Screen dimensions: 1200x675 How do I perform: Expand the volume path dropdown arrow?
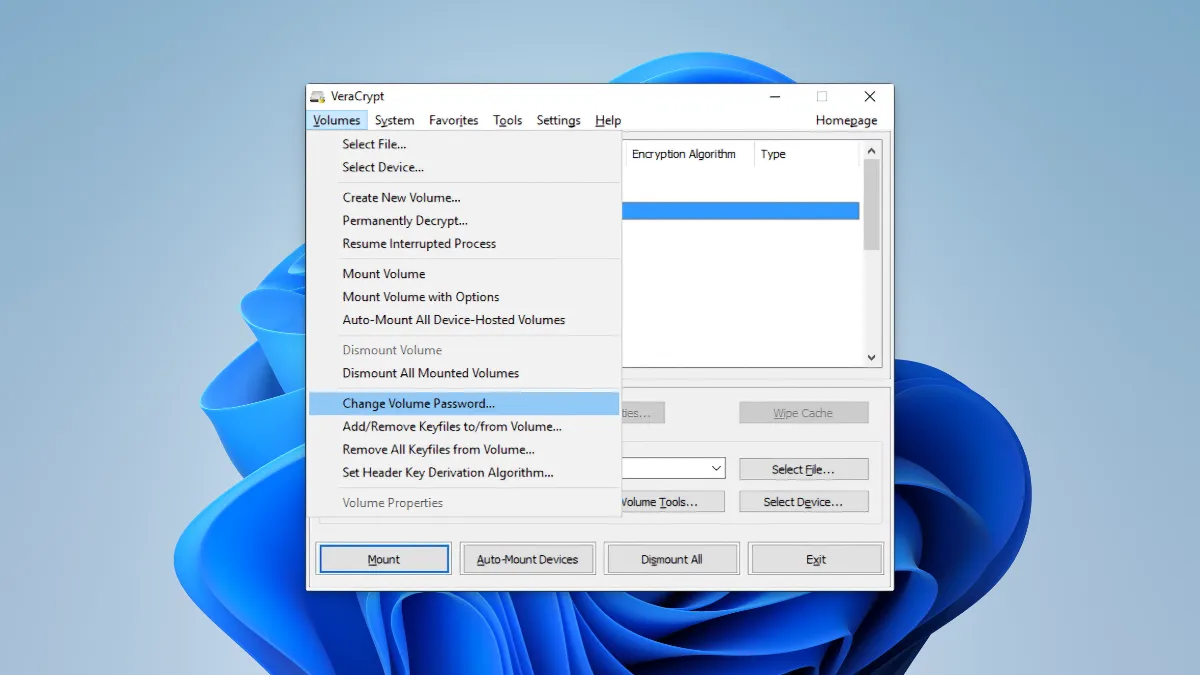pos(717,468)
